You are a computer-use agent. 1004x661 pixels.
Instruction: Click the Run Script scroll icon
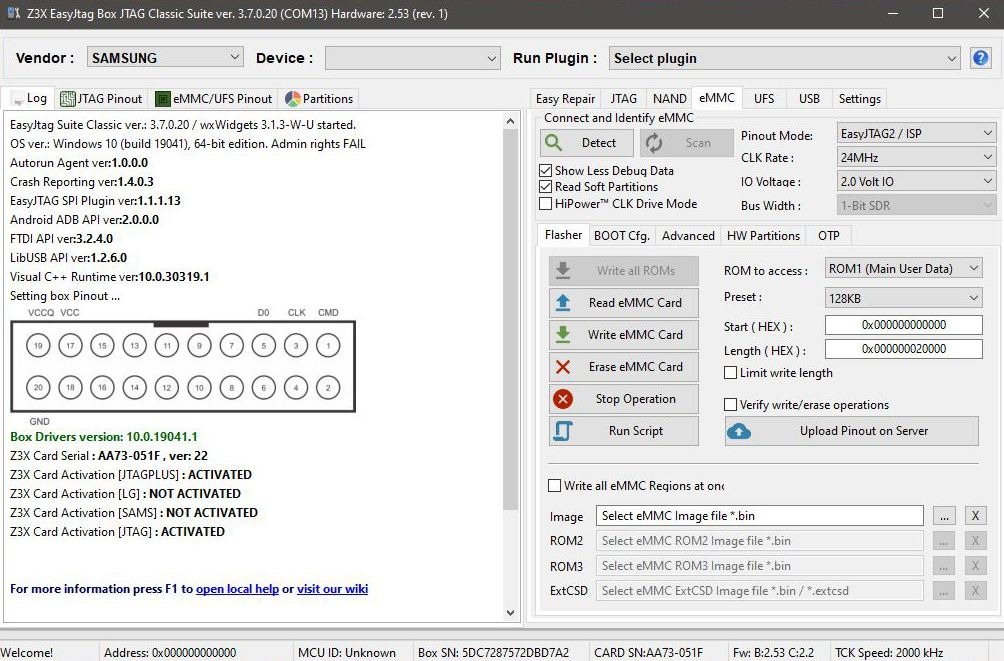[563, 431]
